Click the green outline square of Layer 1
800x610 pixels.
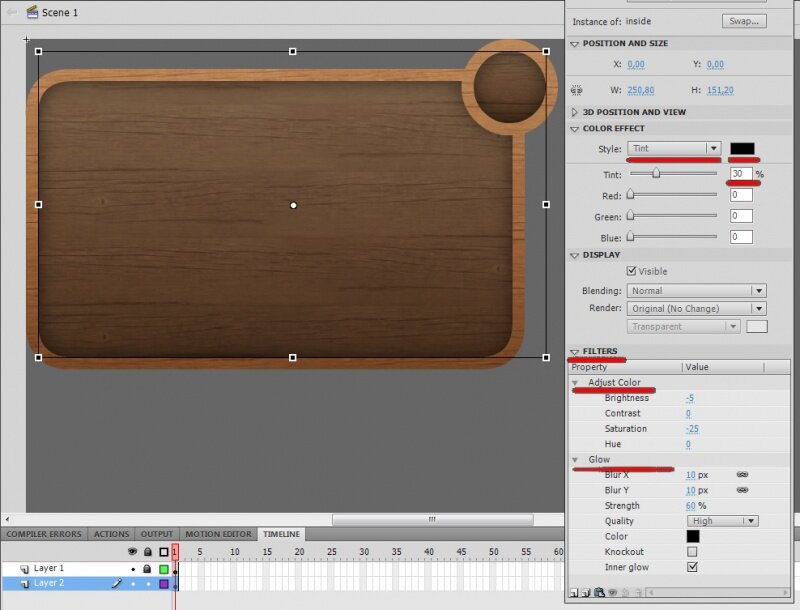coord(164,569)
